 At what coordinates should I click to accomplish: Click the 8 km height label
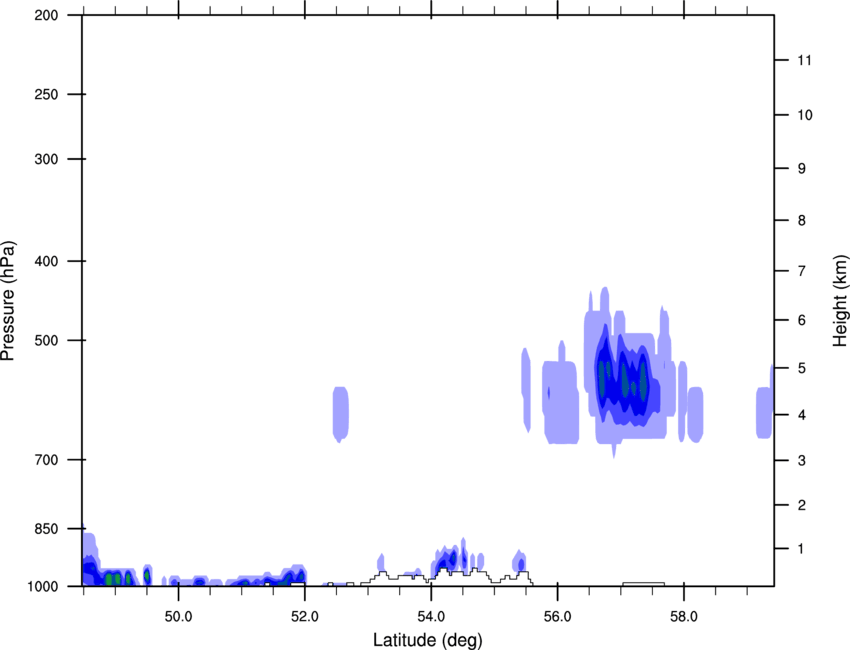coord(802,221)
